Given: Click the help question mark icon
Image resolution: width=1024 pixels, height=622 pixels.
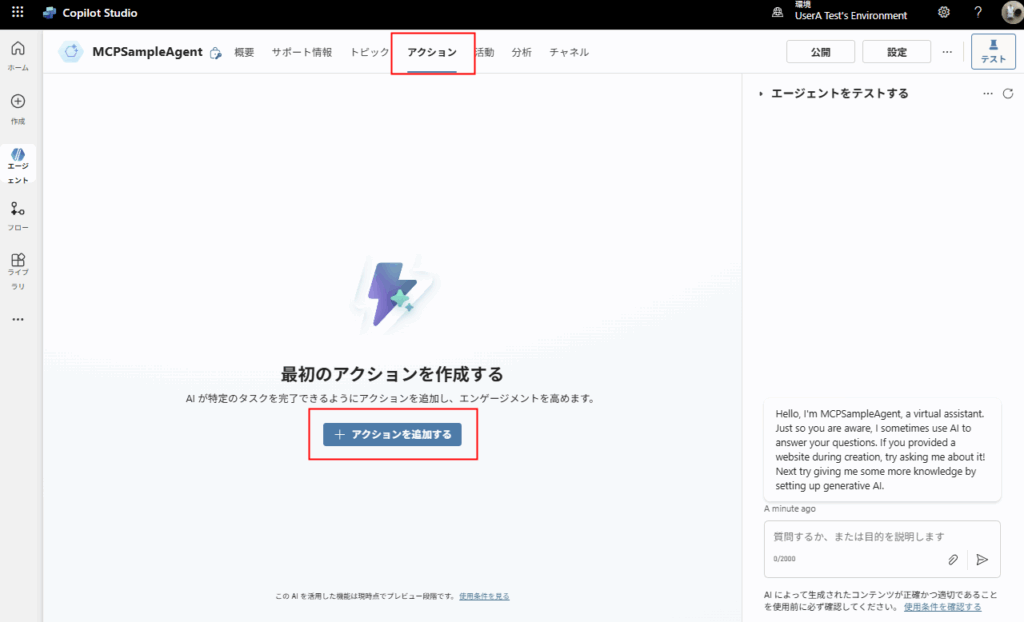Looking at the screenshot, I should pos(978,13).
